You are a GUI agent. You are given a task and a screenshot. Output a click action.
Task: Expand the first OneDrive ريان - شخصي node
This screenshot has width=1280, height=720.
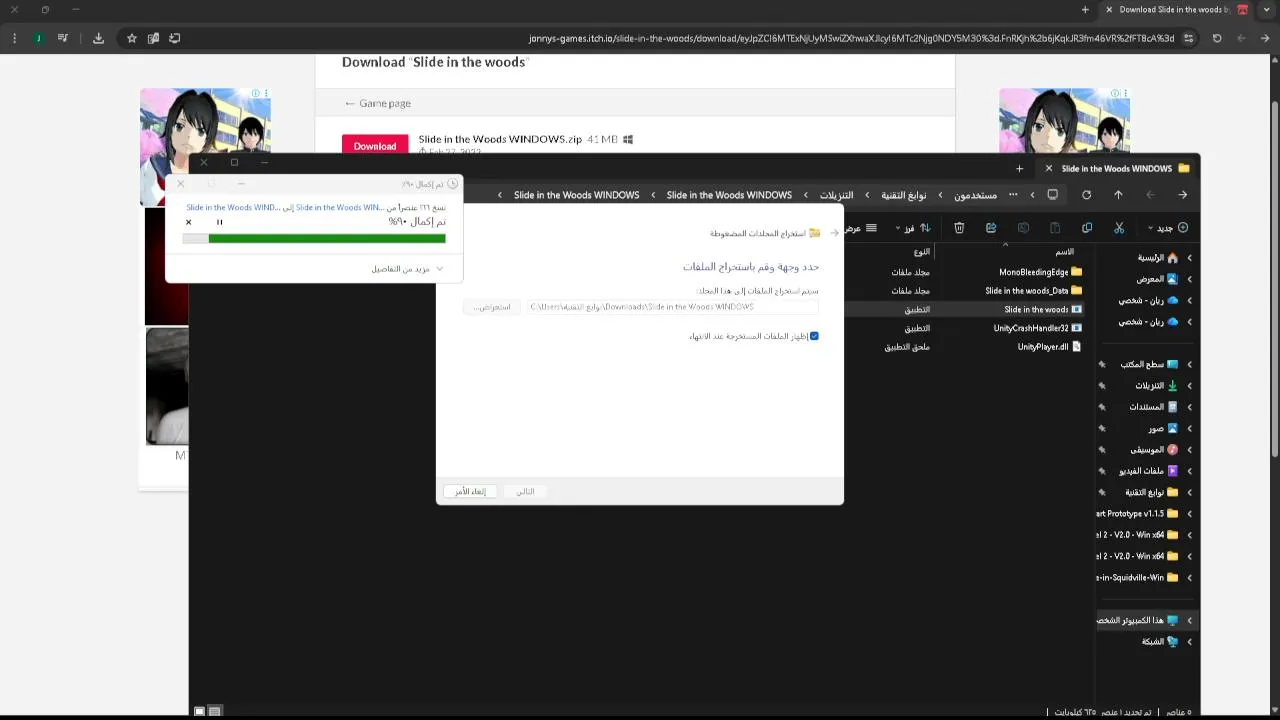click(x=1189, y=301)
